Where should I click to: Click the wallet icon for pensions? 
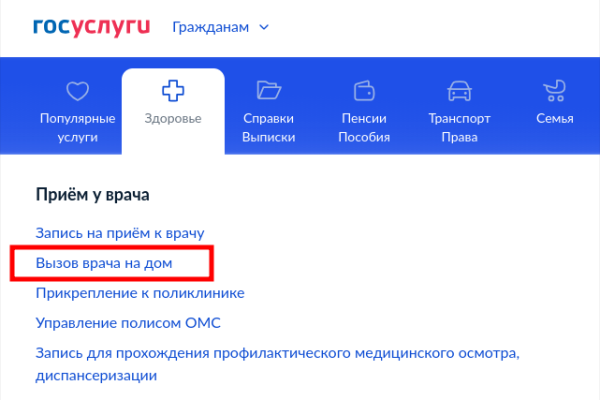pyautogui.click(x=364, y=91)
